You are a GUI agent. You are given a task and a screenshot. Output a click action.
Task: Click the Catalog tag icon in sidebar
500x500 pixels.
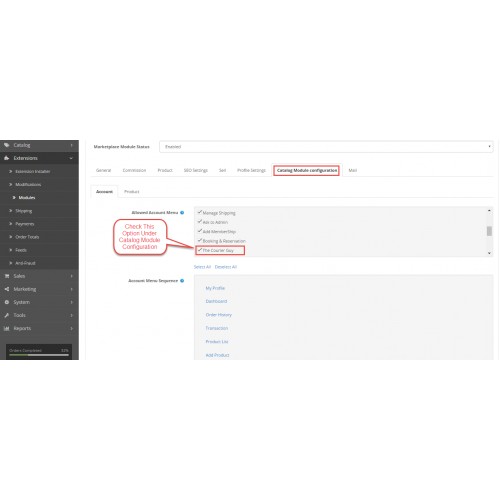pos(7,145)
